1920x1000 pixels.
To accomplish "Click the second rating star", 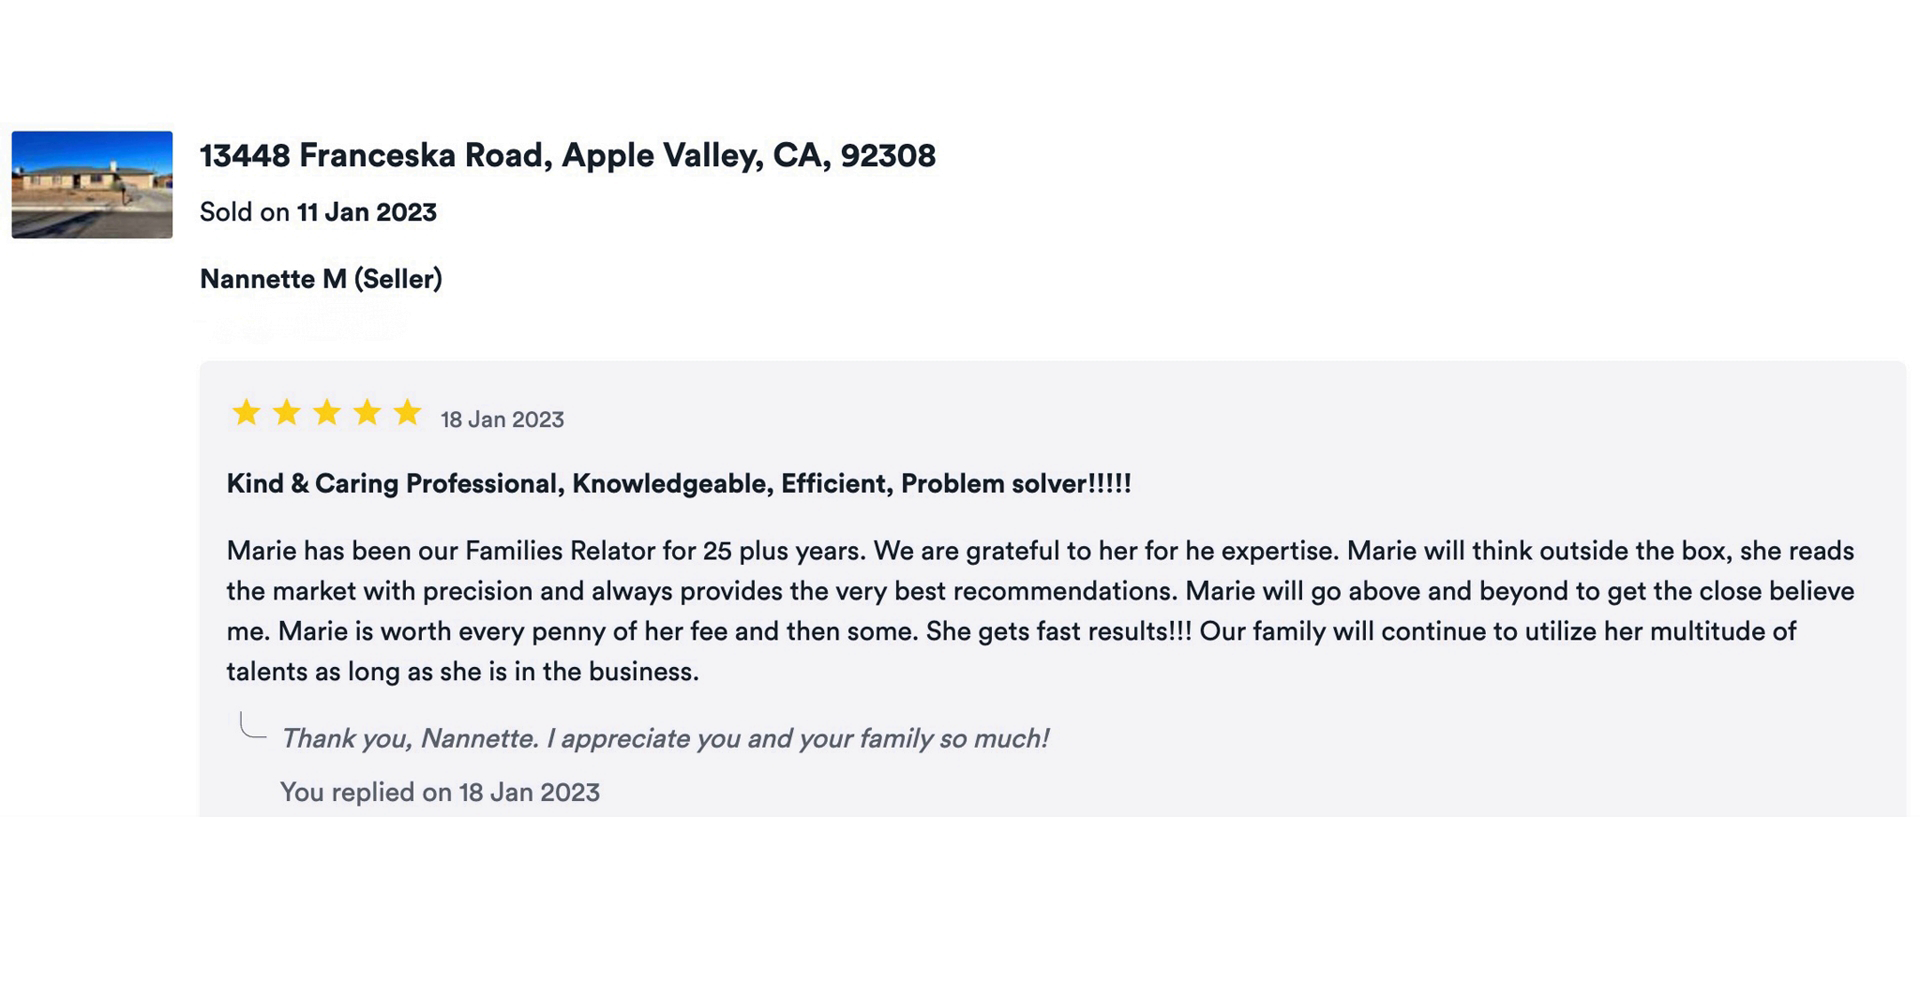I will pyautogui.click(x=287, y=413).
